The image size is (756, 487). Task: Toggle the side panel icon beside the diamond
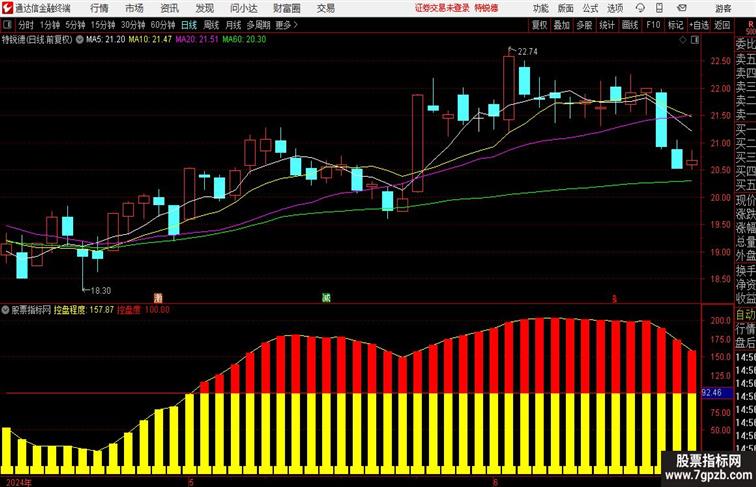695,40
